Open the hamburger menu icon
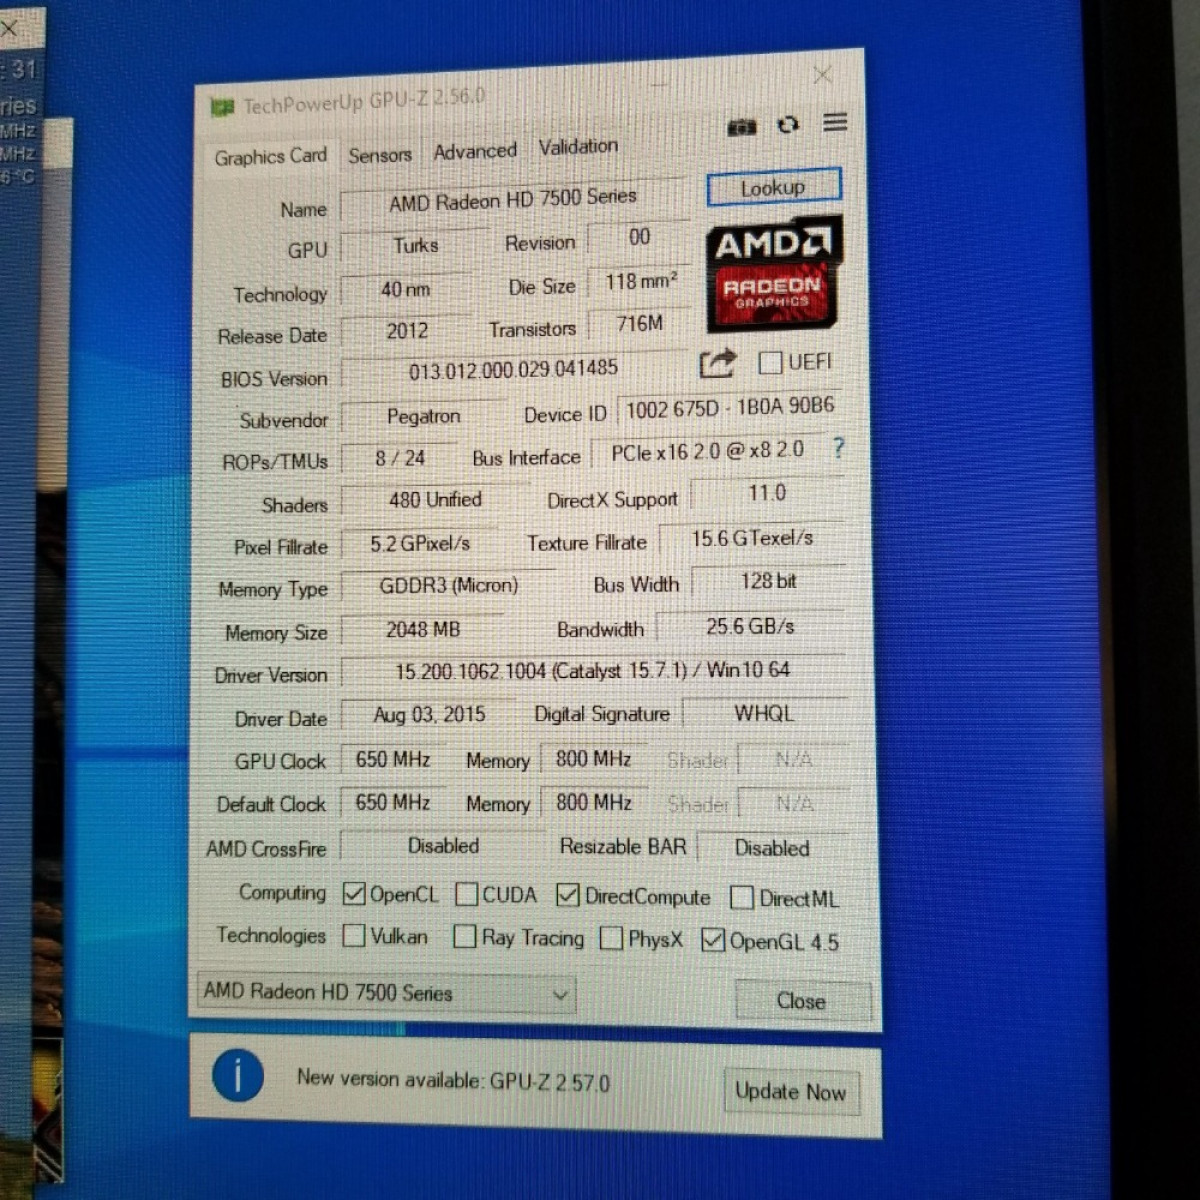This screenshot has height=1200, width=1200. [835, 123]
